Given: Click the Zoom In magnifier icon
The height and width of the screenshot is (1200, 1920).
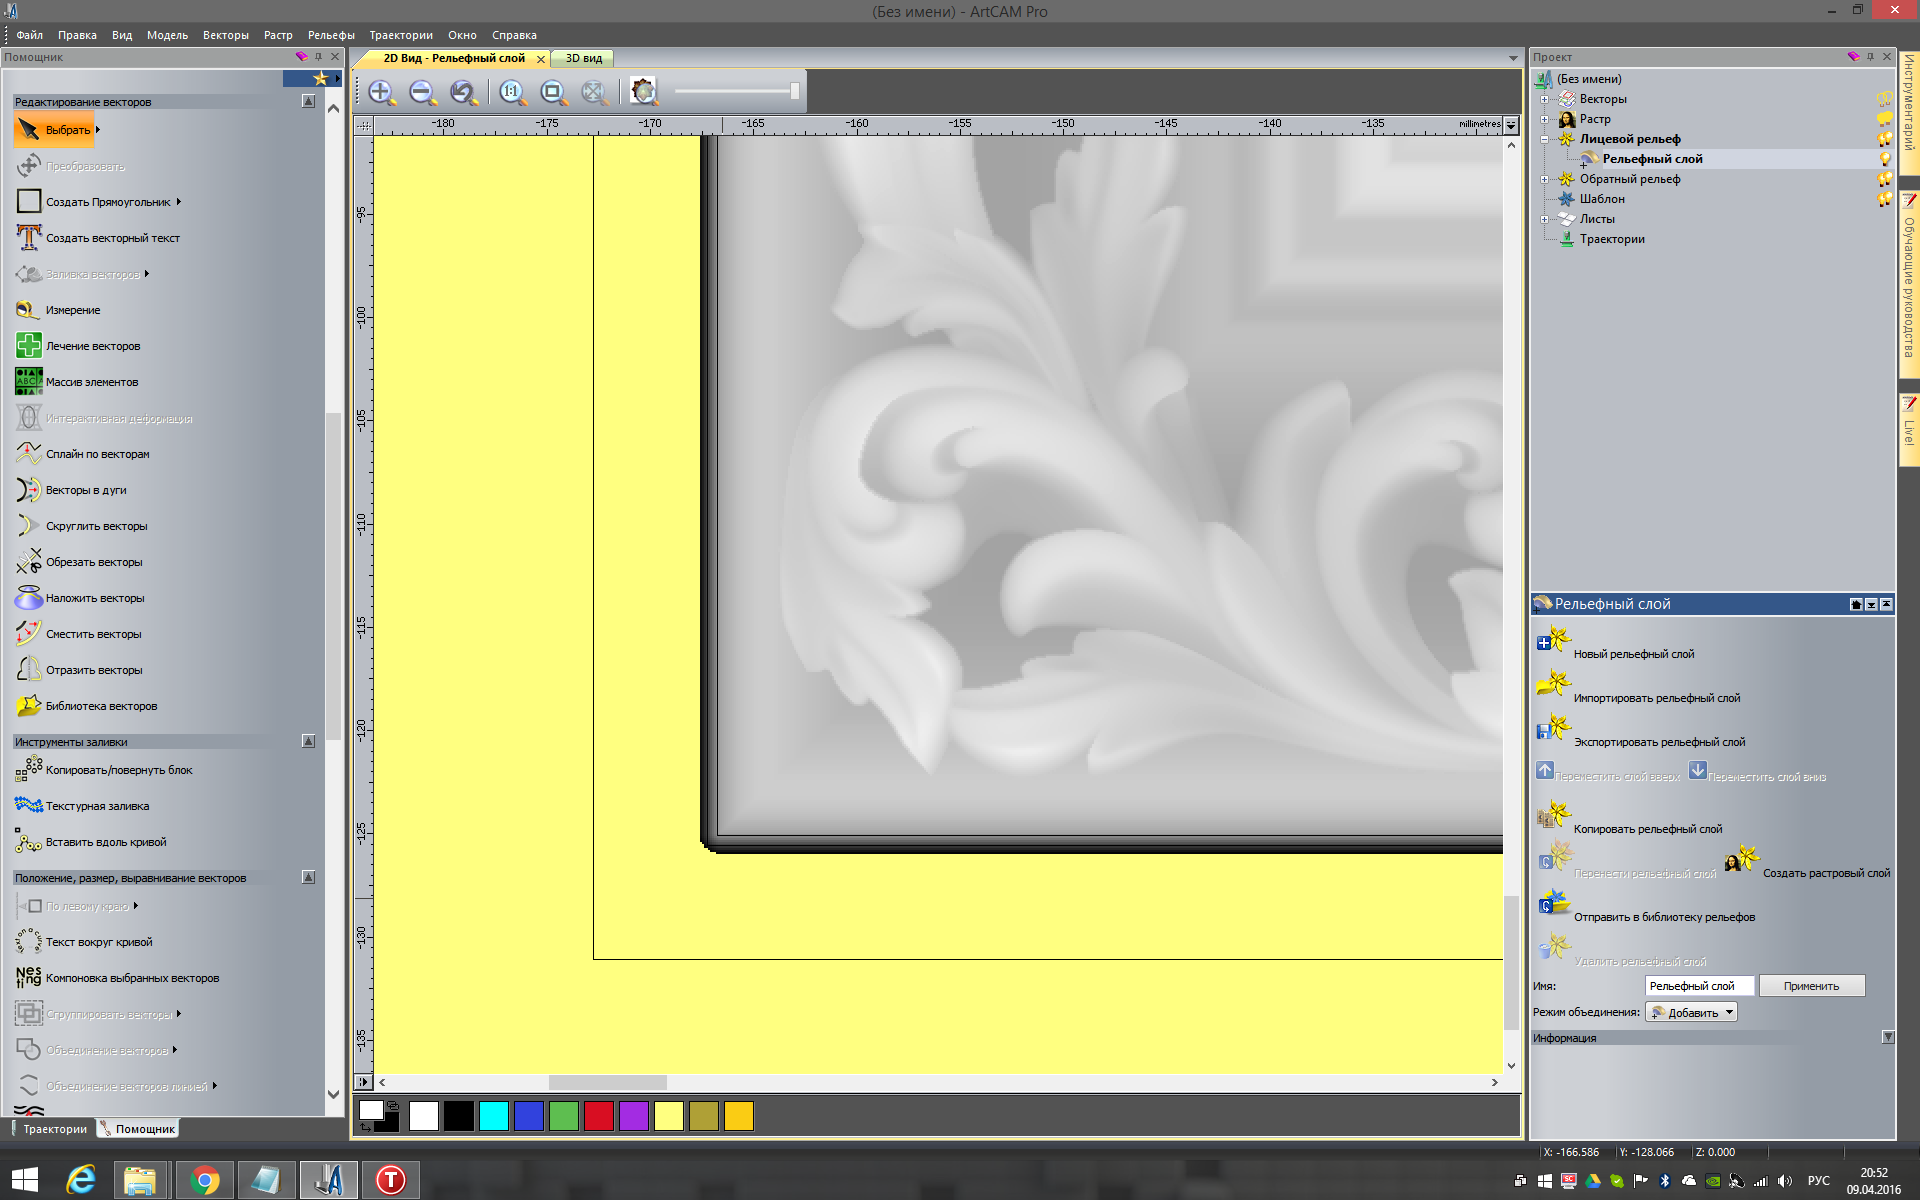Looking at the screenshot, I should [x=380, y=93].
